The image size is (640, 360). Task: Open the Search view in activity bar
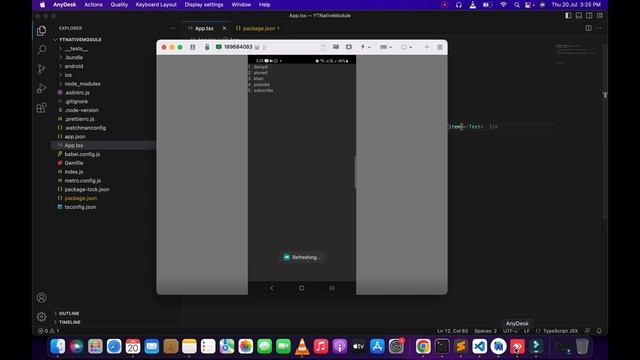tap(41, 50)
